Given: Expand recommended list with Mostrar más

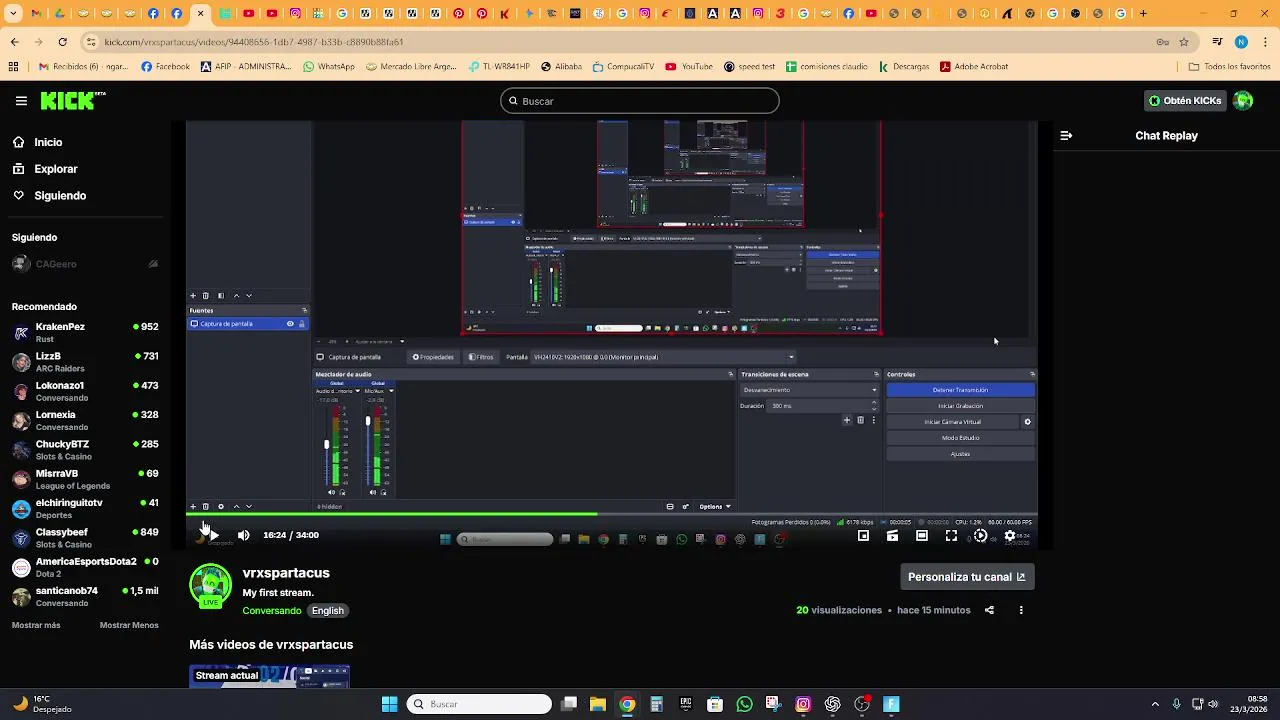Looking at the screenshot, I should point(36,625).
